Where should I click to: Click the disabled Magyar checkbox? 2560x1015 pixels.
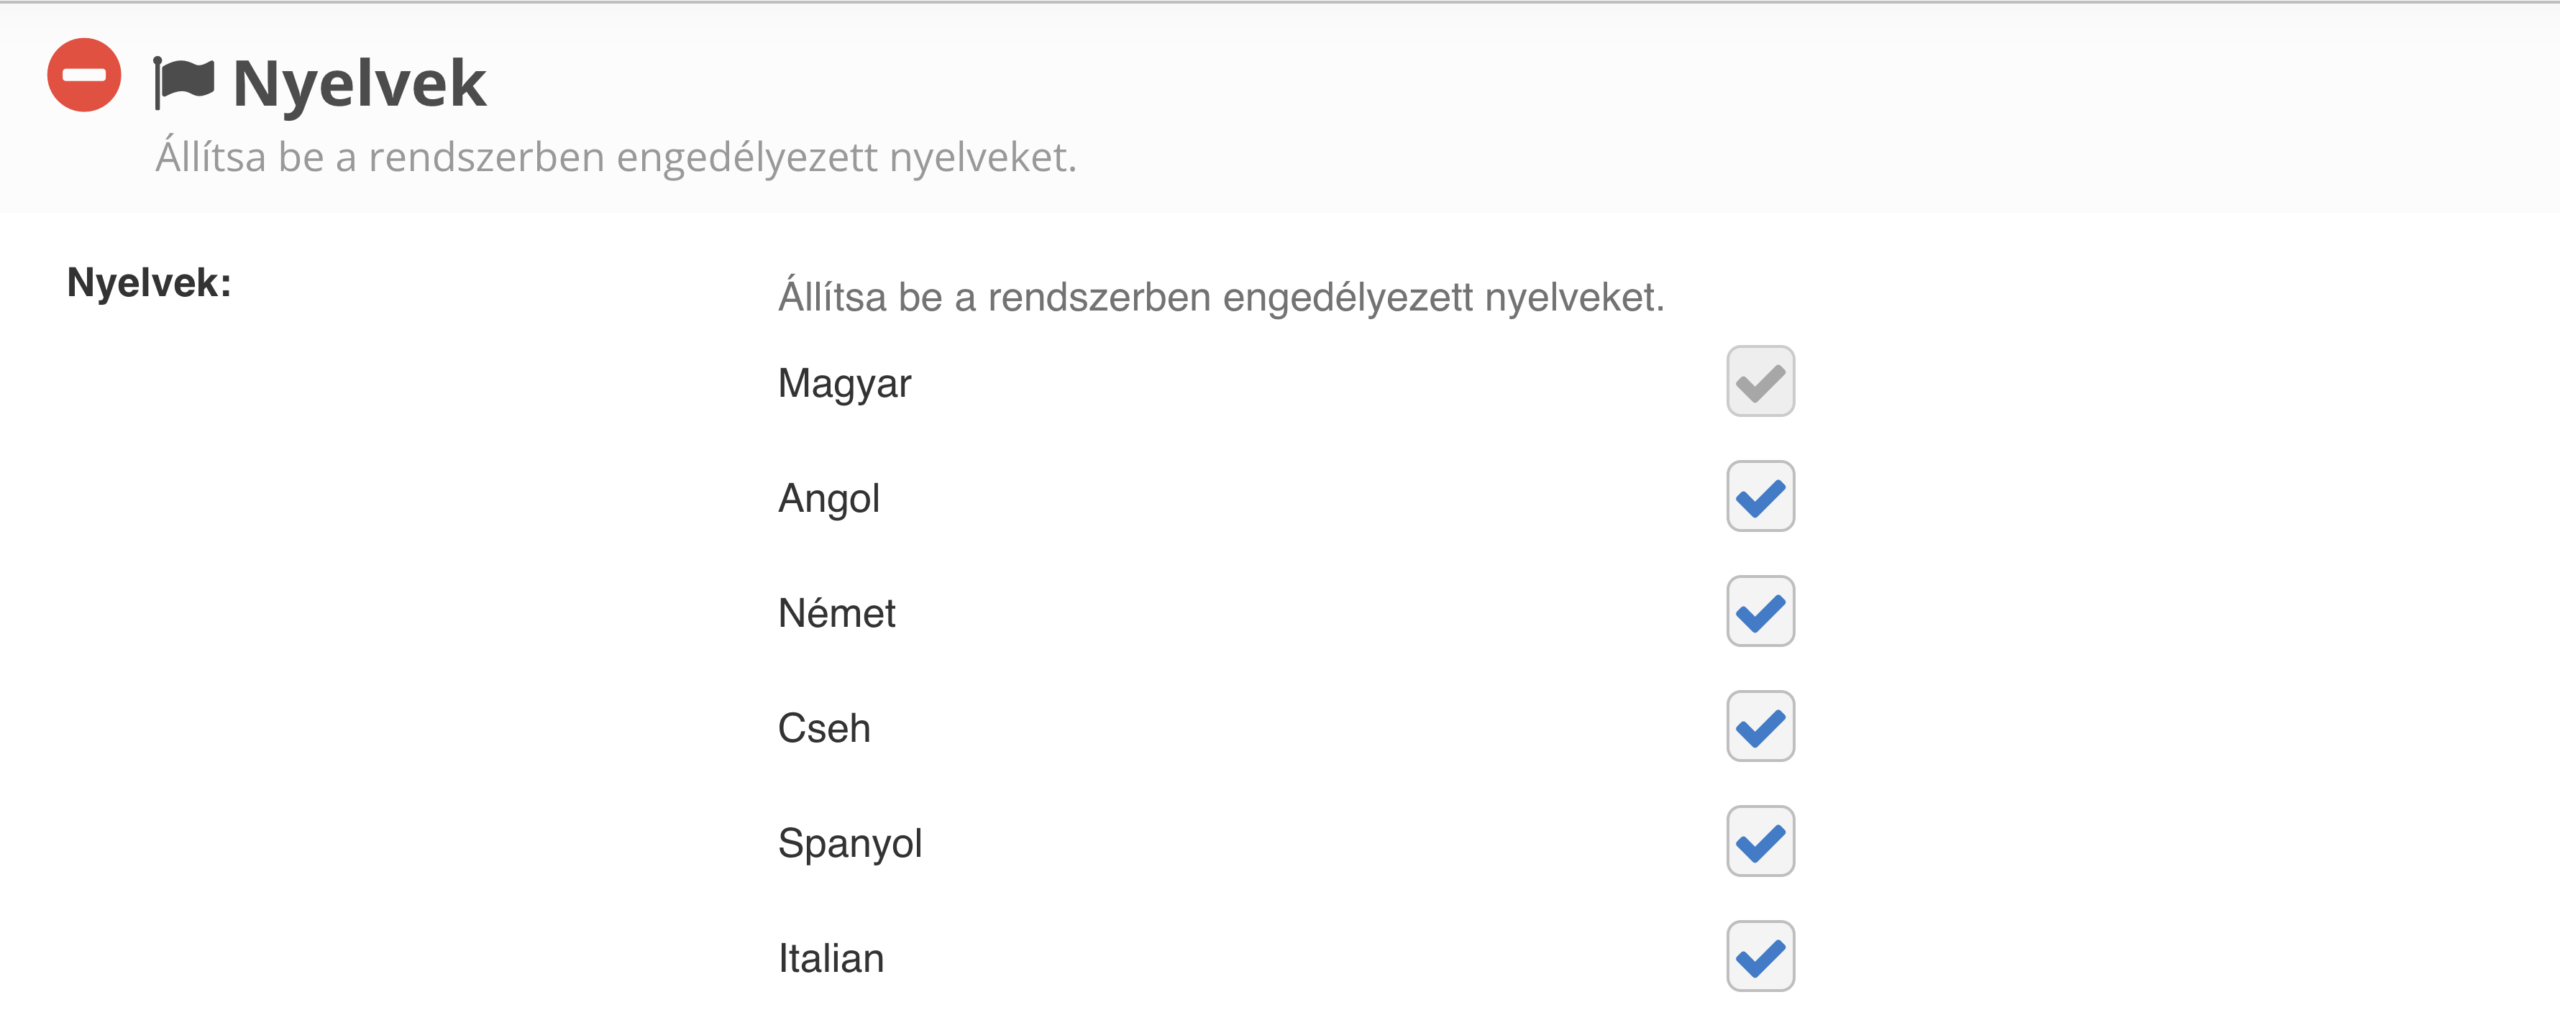[x=1760, y=381]
